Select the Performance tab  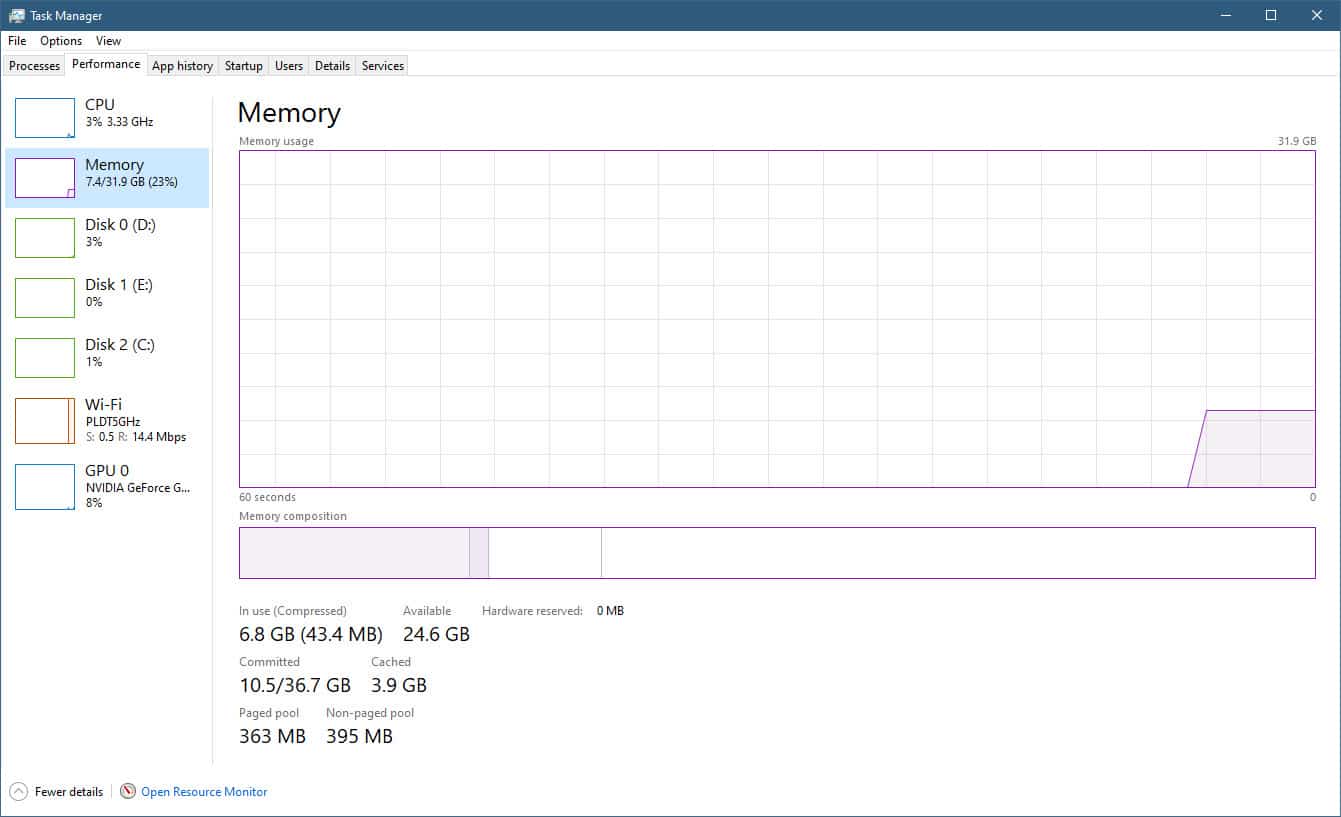pos(106,64)
